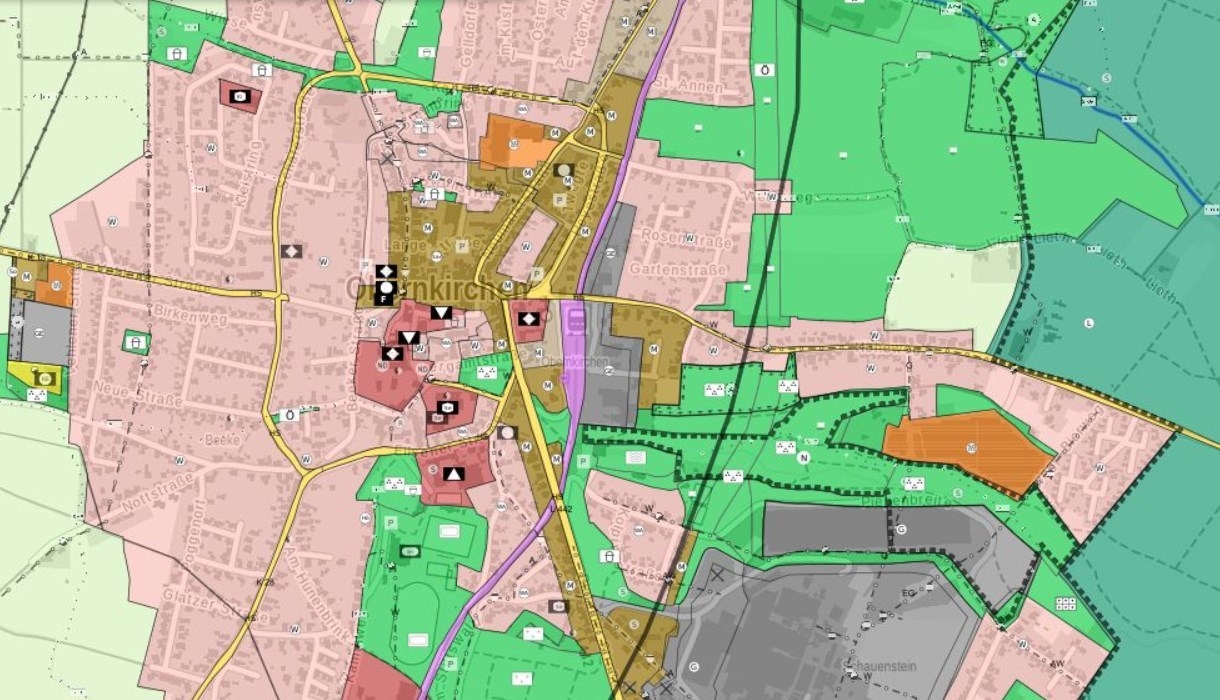Select the circled N marker in green area

pos(803,457)
